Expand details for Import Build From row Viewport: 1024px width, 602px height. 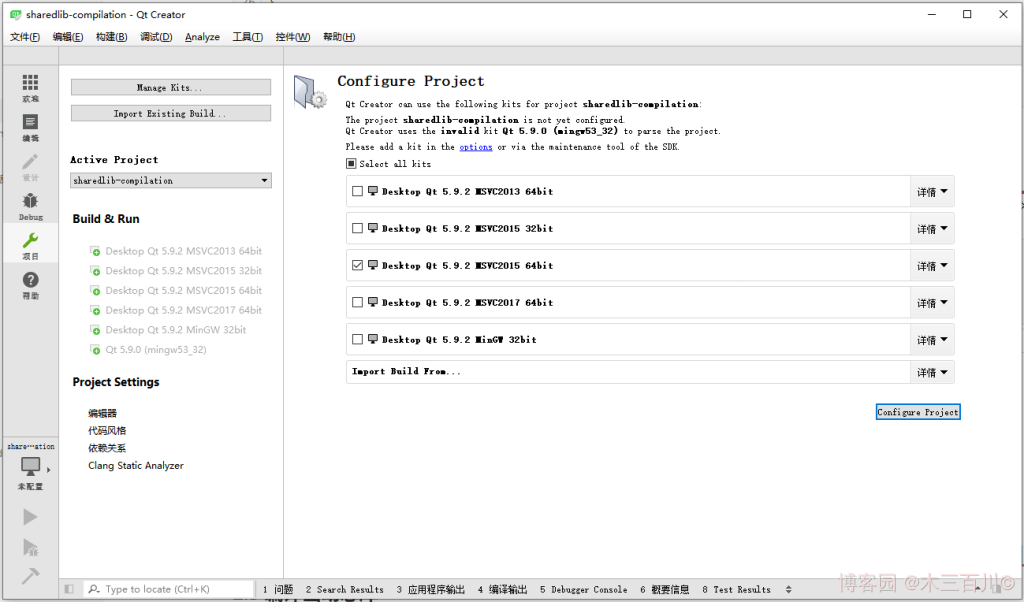pos(932,372)
